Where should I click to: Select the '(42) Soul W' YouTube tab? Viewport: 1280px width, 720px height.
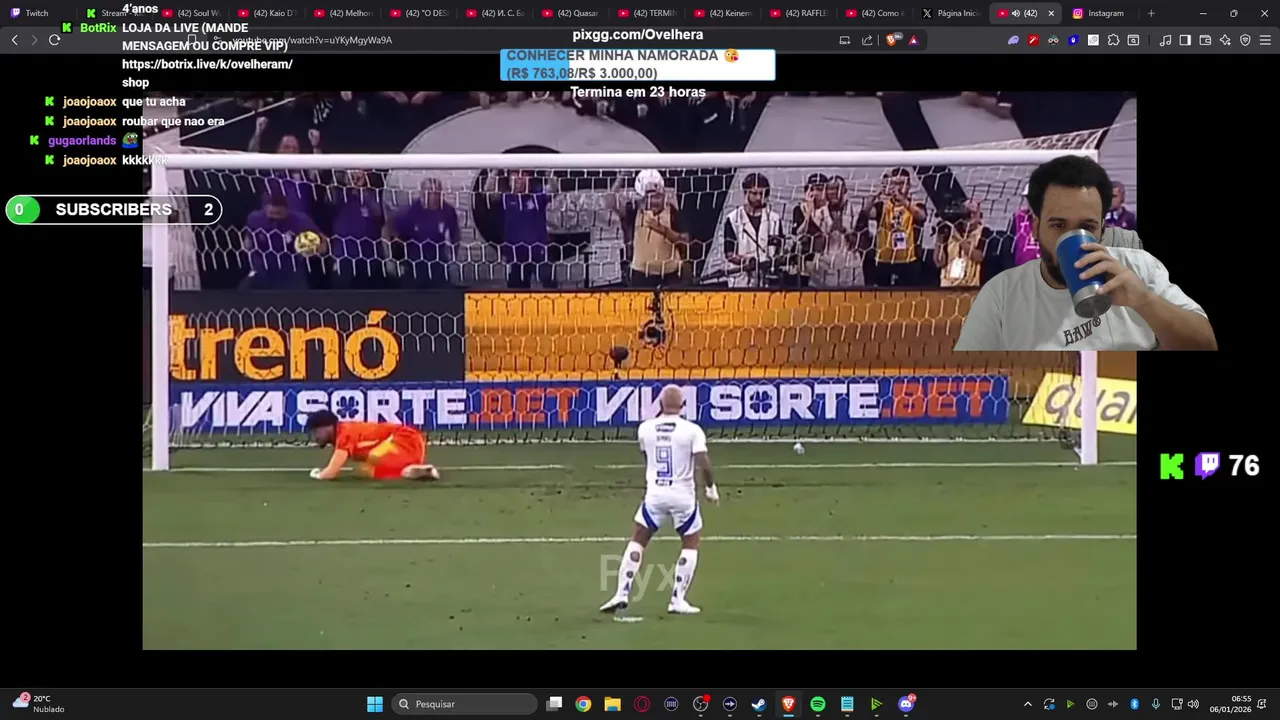pyautogui.click(x=190, y=13)
